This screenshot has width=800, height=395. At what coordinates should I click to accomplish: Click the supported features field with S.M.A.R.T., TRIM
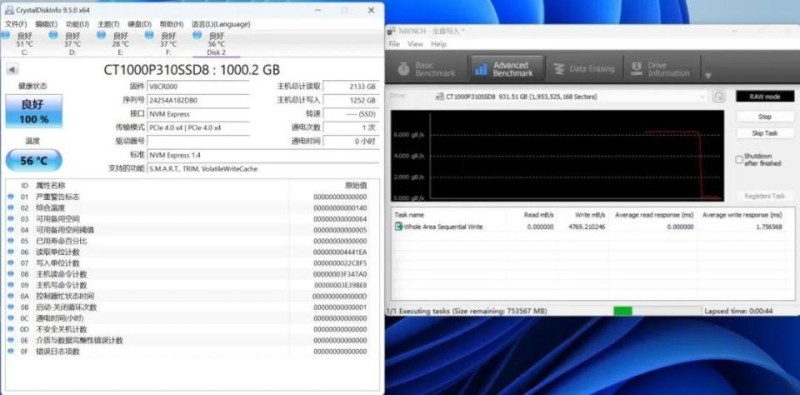263,168
